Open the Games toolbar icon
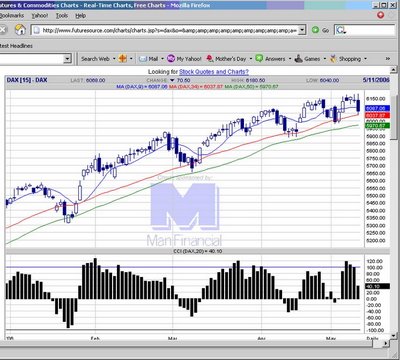The height and width of the screenshot is (360, 400). pos(299,59)
